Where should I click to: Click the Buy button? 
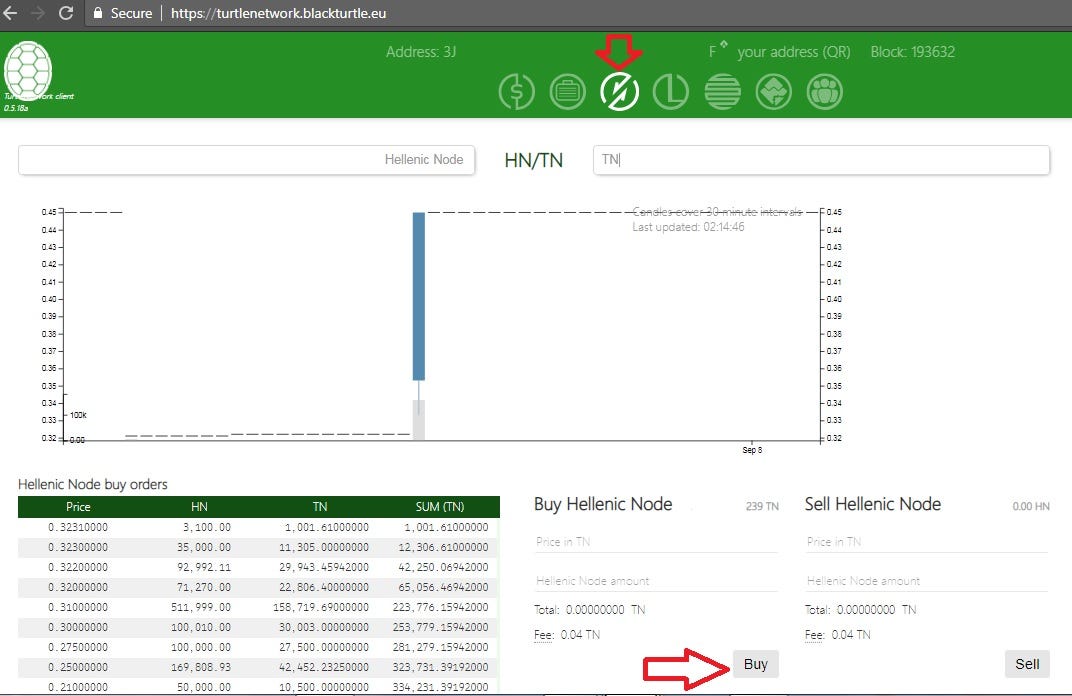(755, 664)
